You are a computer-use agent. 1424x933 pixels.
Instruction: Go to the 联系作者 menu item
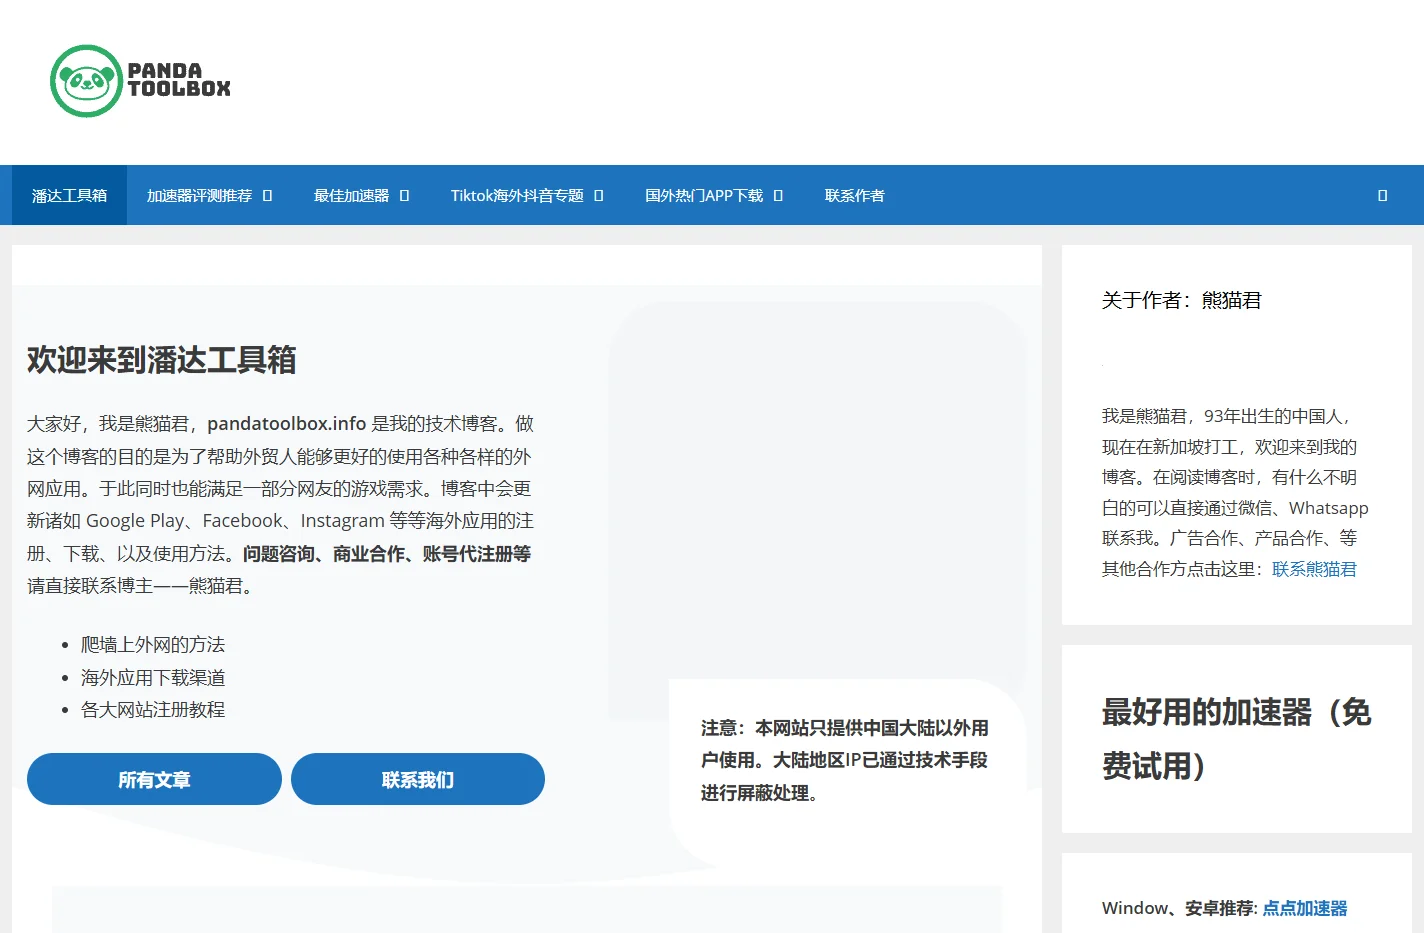854,196
